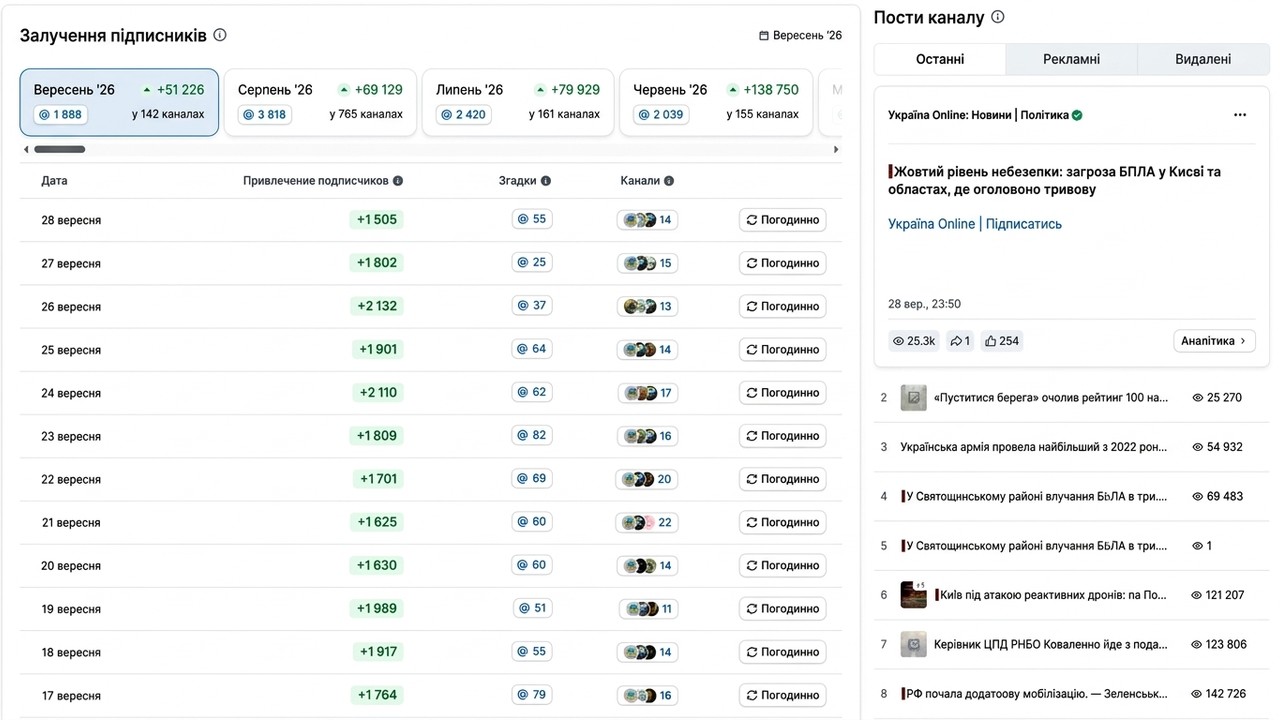Click info icon beside Залучення підписників heading
The height and width of the screenshot is (720, 1280).
coord(220,35)
